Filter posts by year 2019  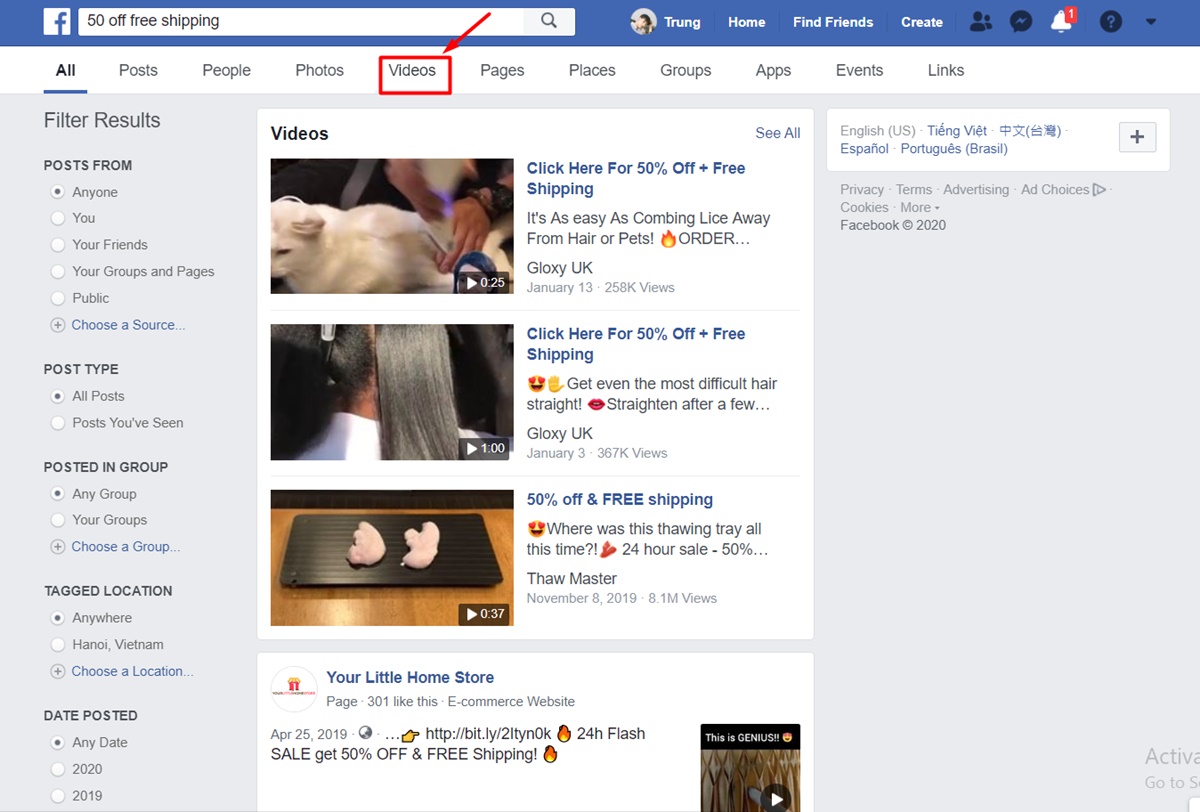pyautogui.click(x=58, y=796)
